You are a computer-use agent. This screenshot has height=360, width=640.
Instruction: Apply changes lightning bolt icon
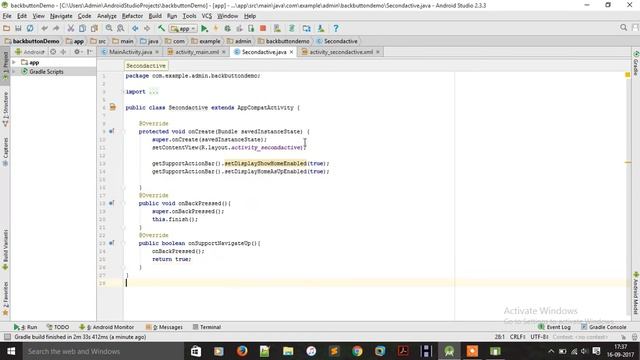(216, 29)
